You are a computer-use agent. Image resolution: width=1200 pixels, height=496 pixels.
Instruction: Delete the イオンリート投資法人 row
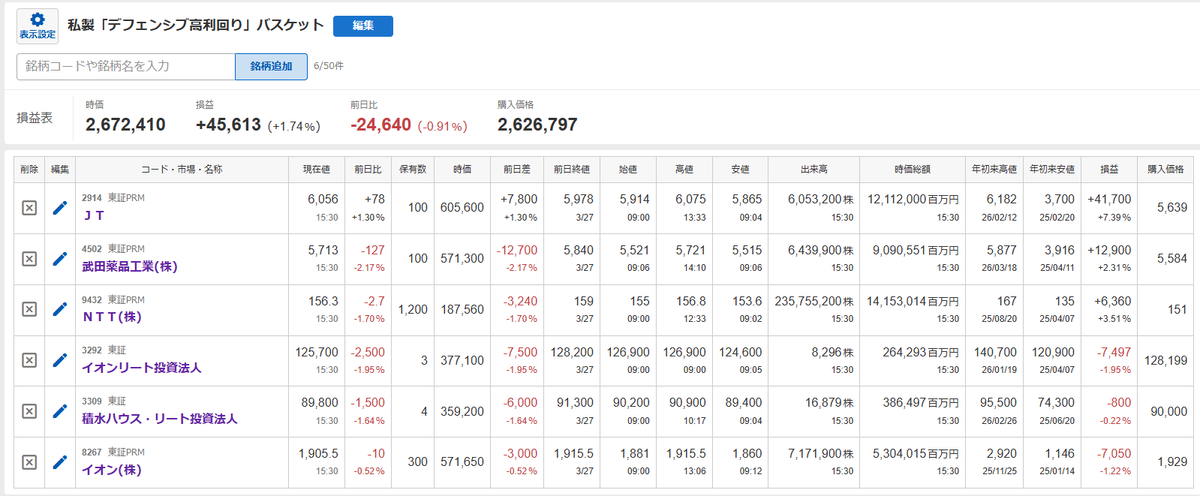click(29, 361)
